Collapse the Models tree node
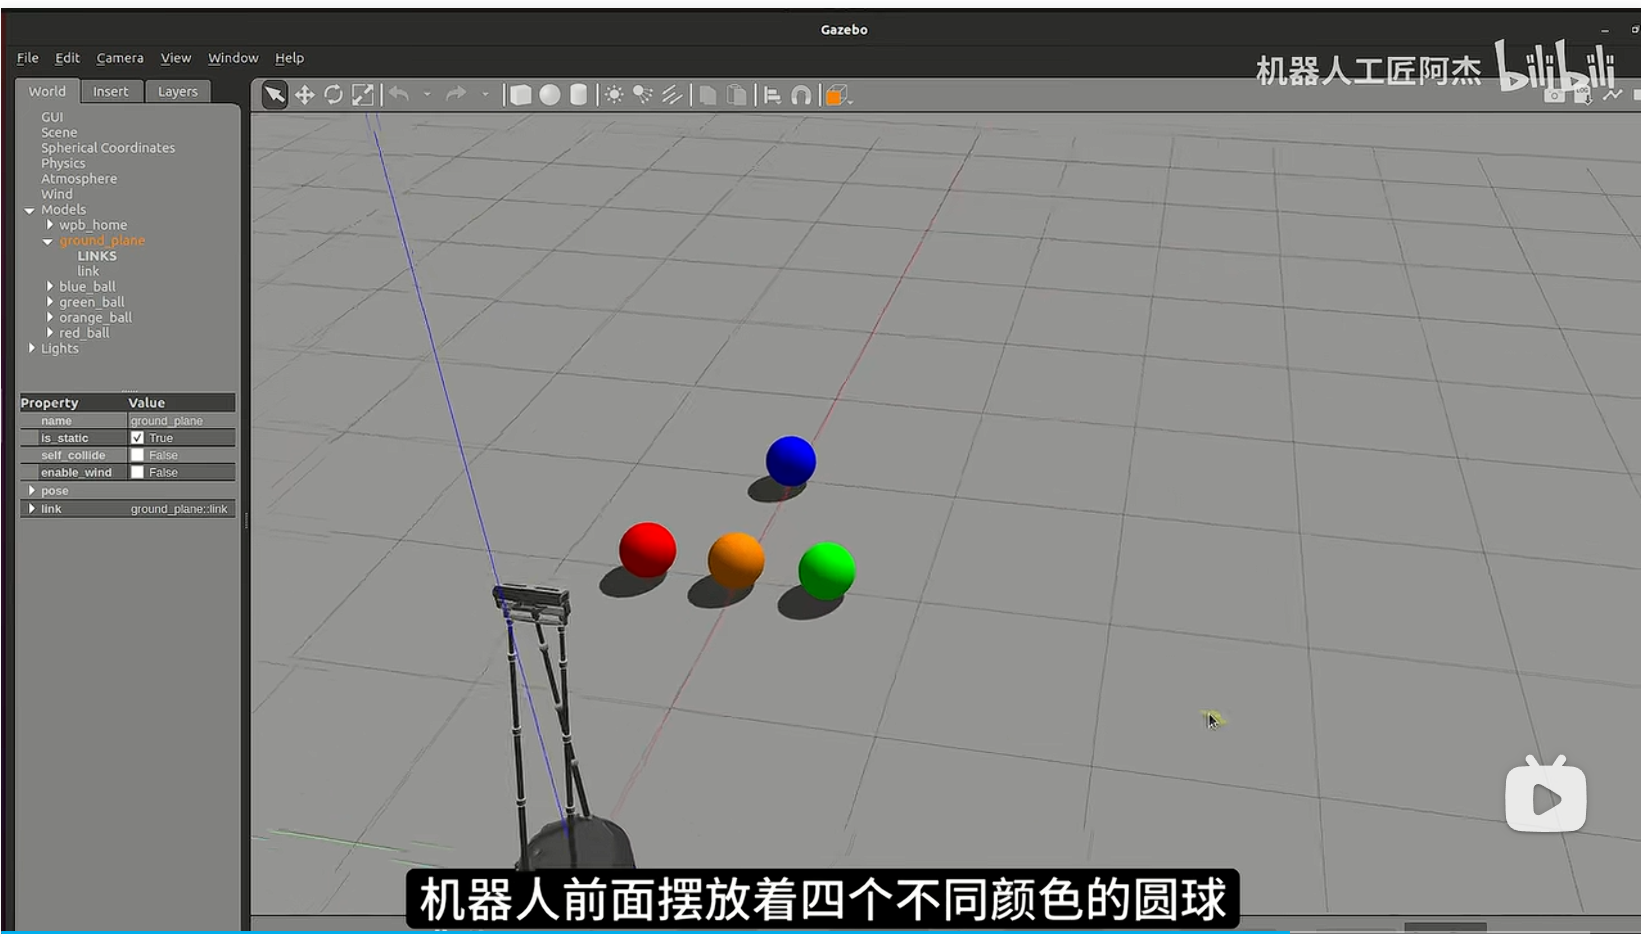Viewport: 1641px width, 937px height. 30,210
